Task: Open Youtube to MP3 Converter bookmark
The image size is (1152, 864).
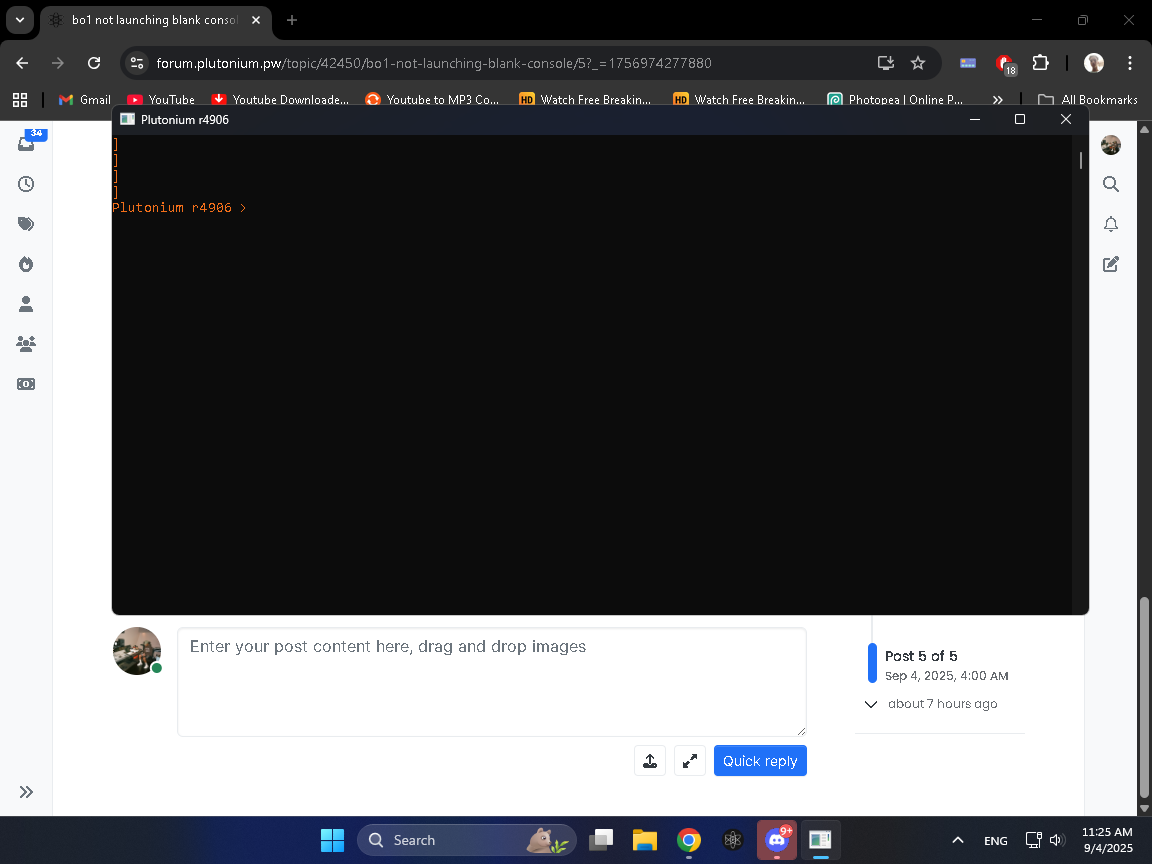Action: [432, 100]
